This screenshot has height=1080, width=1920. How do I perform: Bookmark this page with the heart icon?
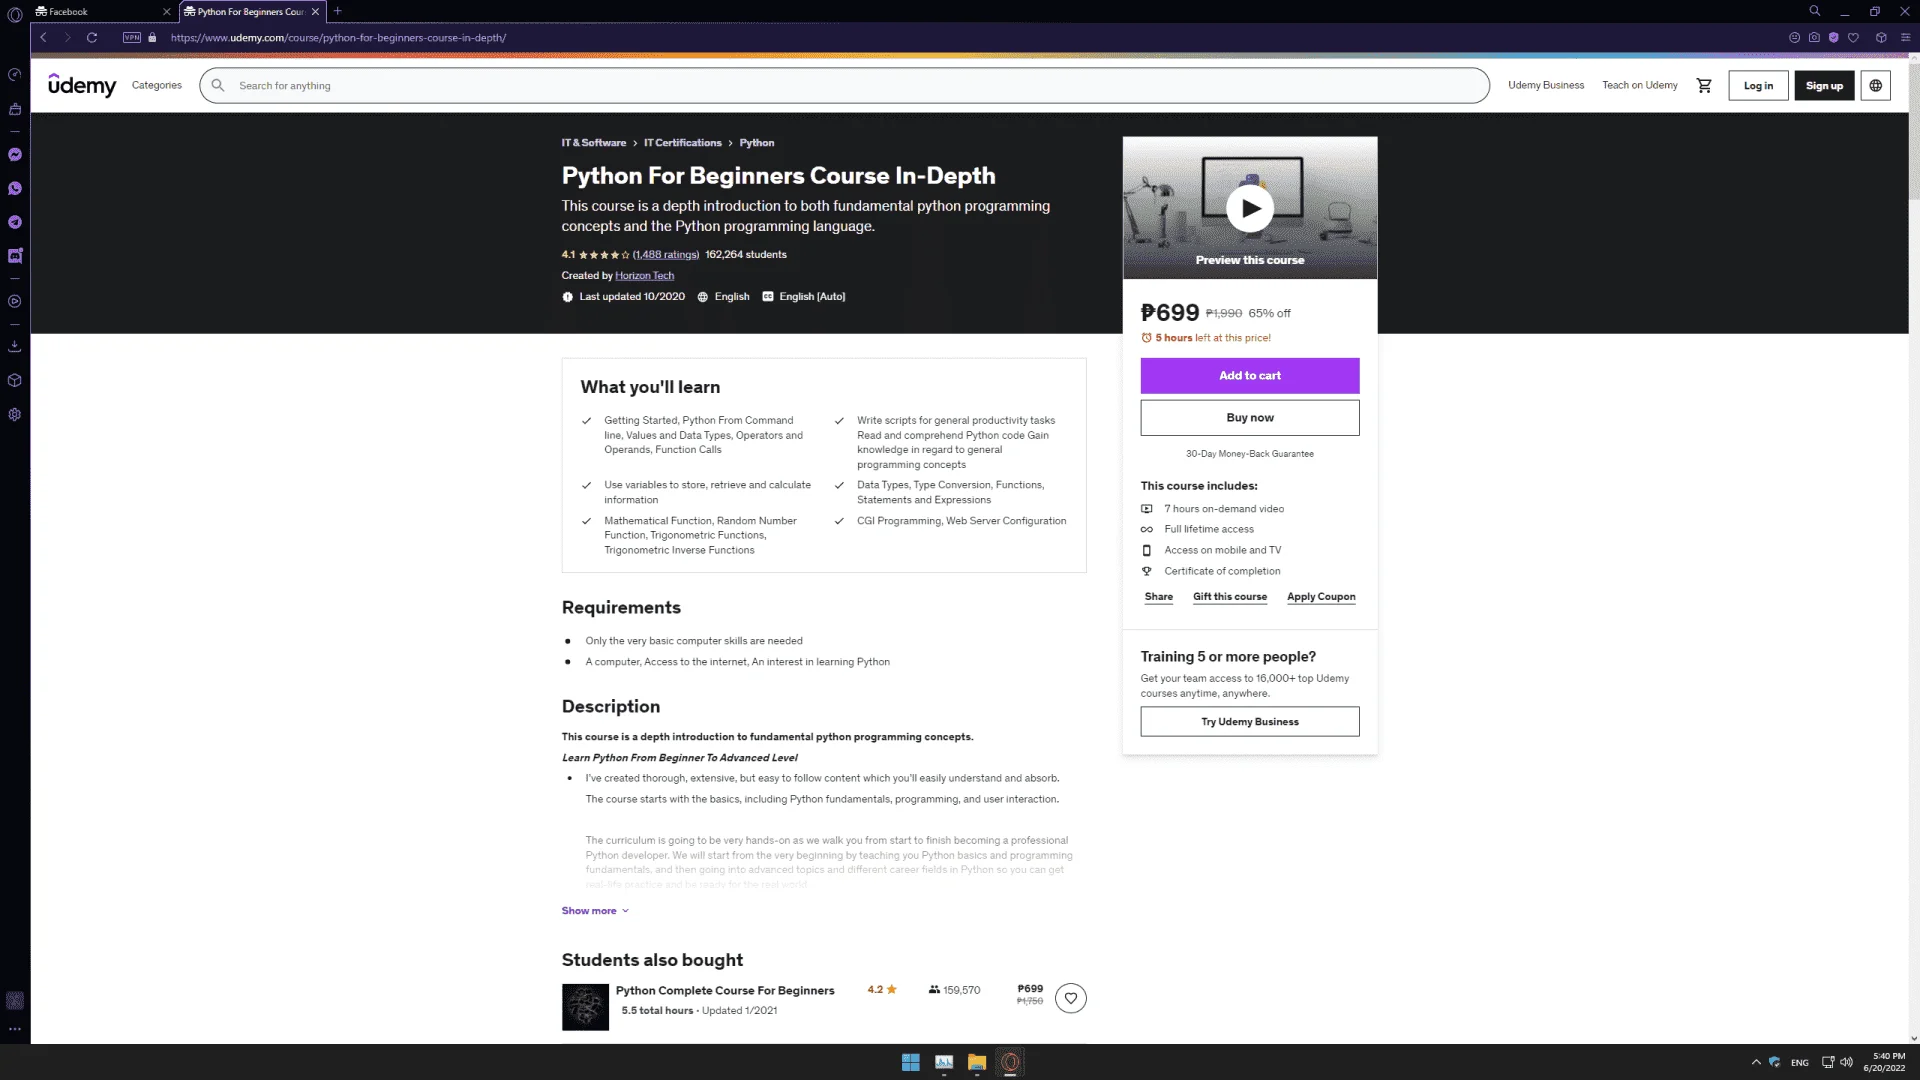1853,38
